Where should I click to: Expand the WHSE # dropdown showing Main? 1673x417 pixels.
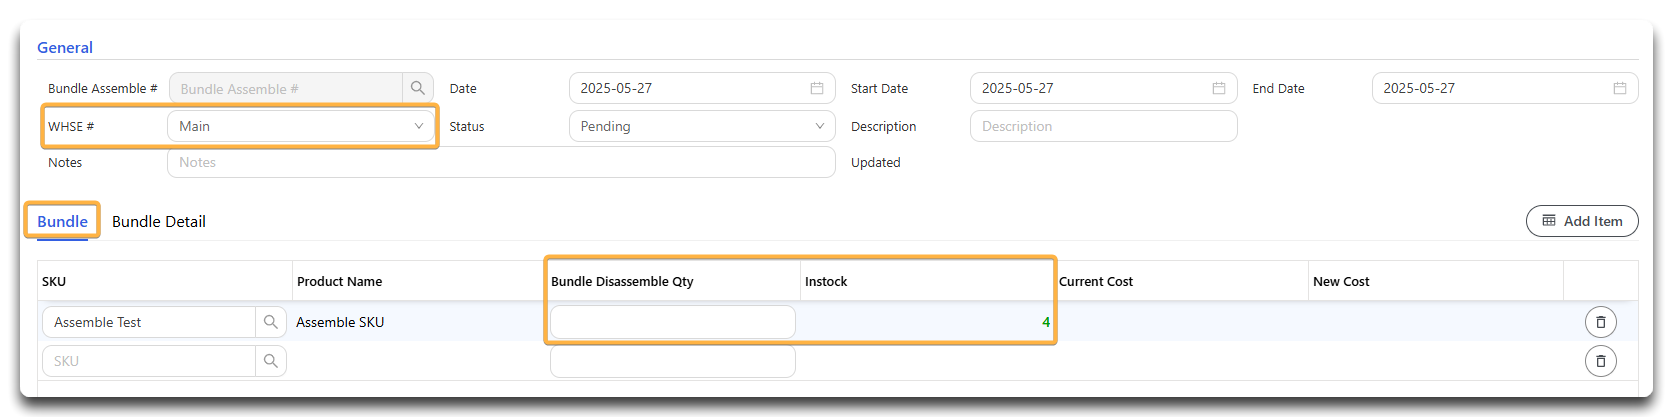click(301, 126)
